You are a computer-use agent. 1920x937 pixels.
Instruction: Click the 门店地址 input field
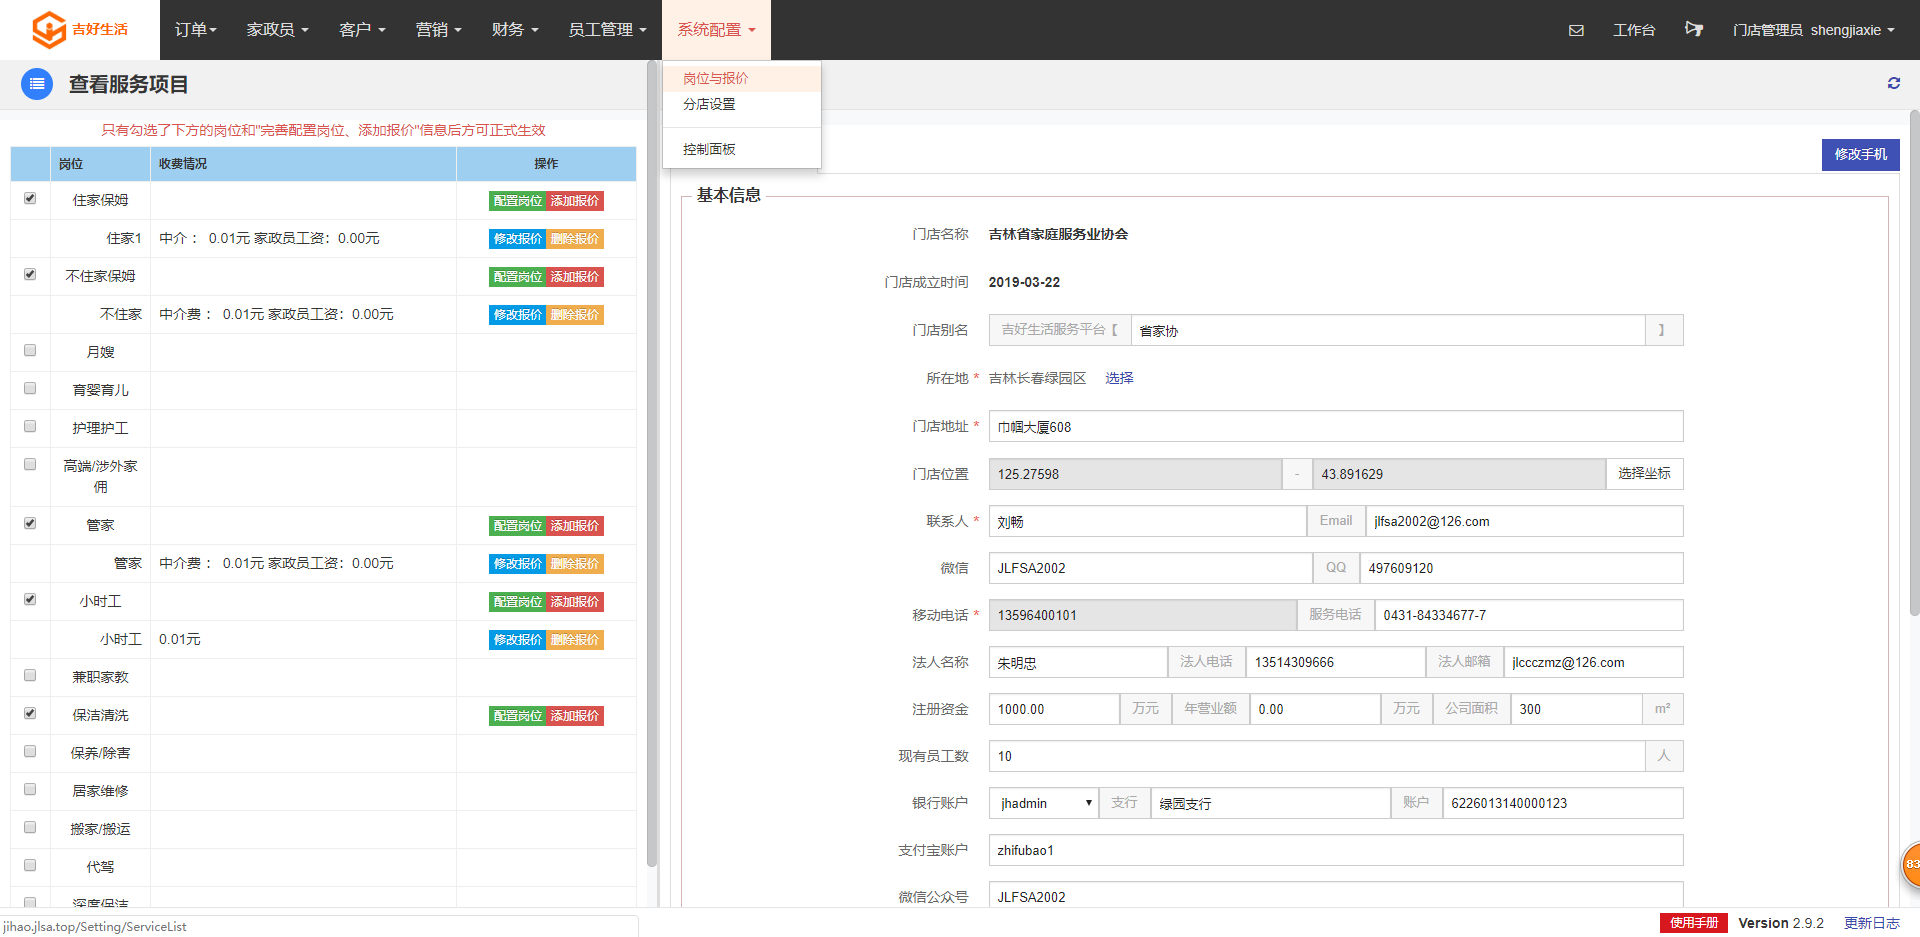click(1336, 426)
